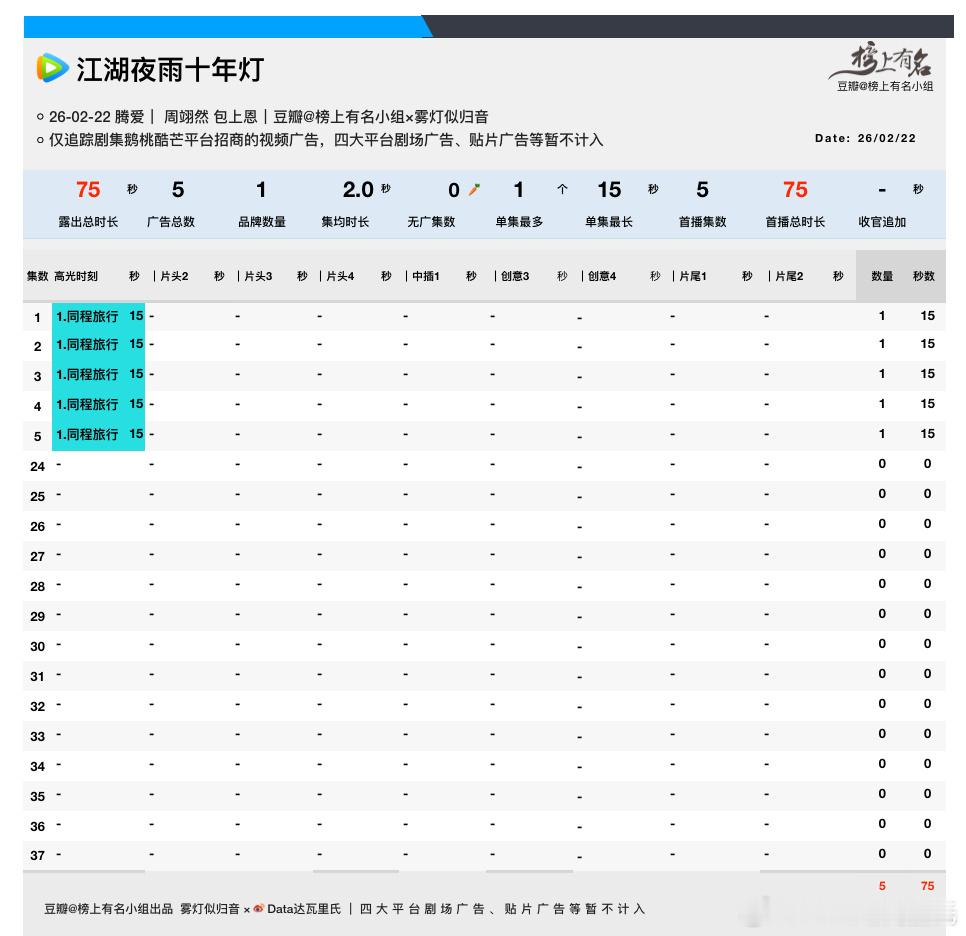Click the eye icon before Data达瓦里氏 in the footer

coord(257,910)
